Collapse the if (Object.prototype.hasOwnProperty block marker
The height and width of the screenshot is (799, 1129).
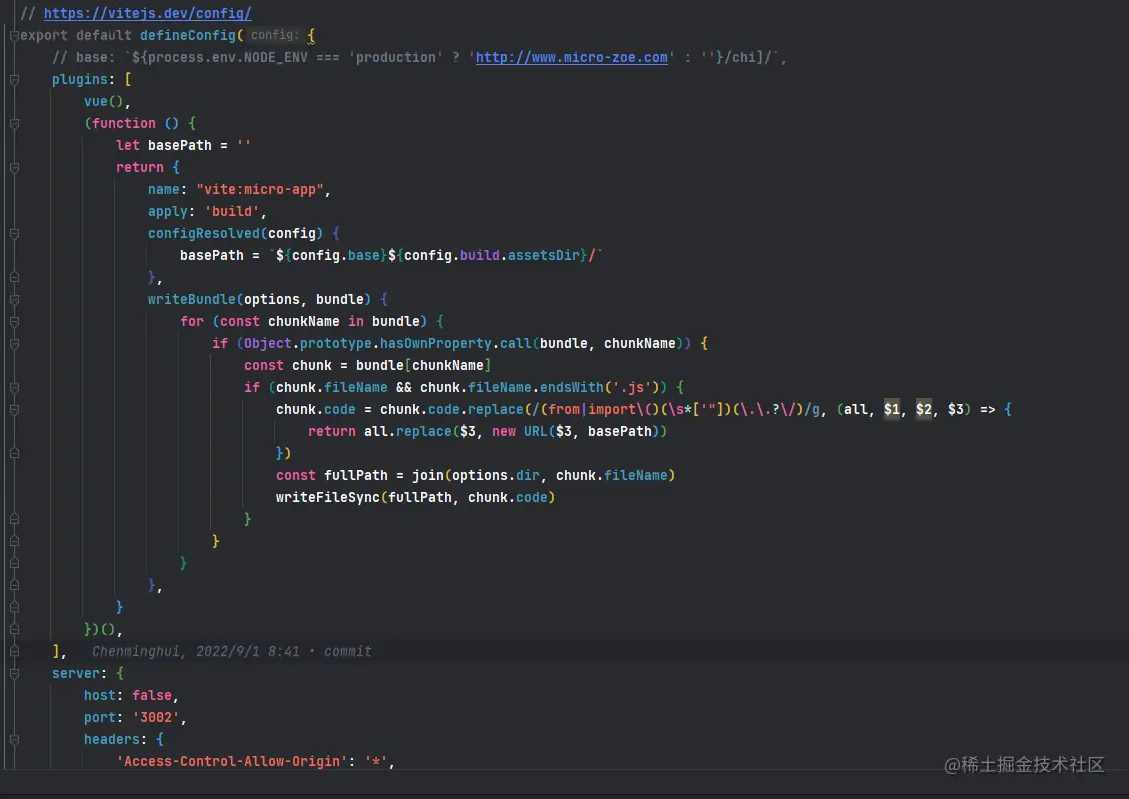(x=14, y=344)
